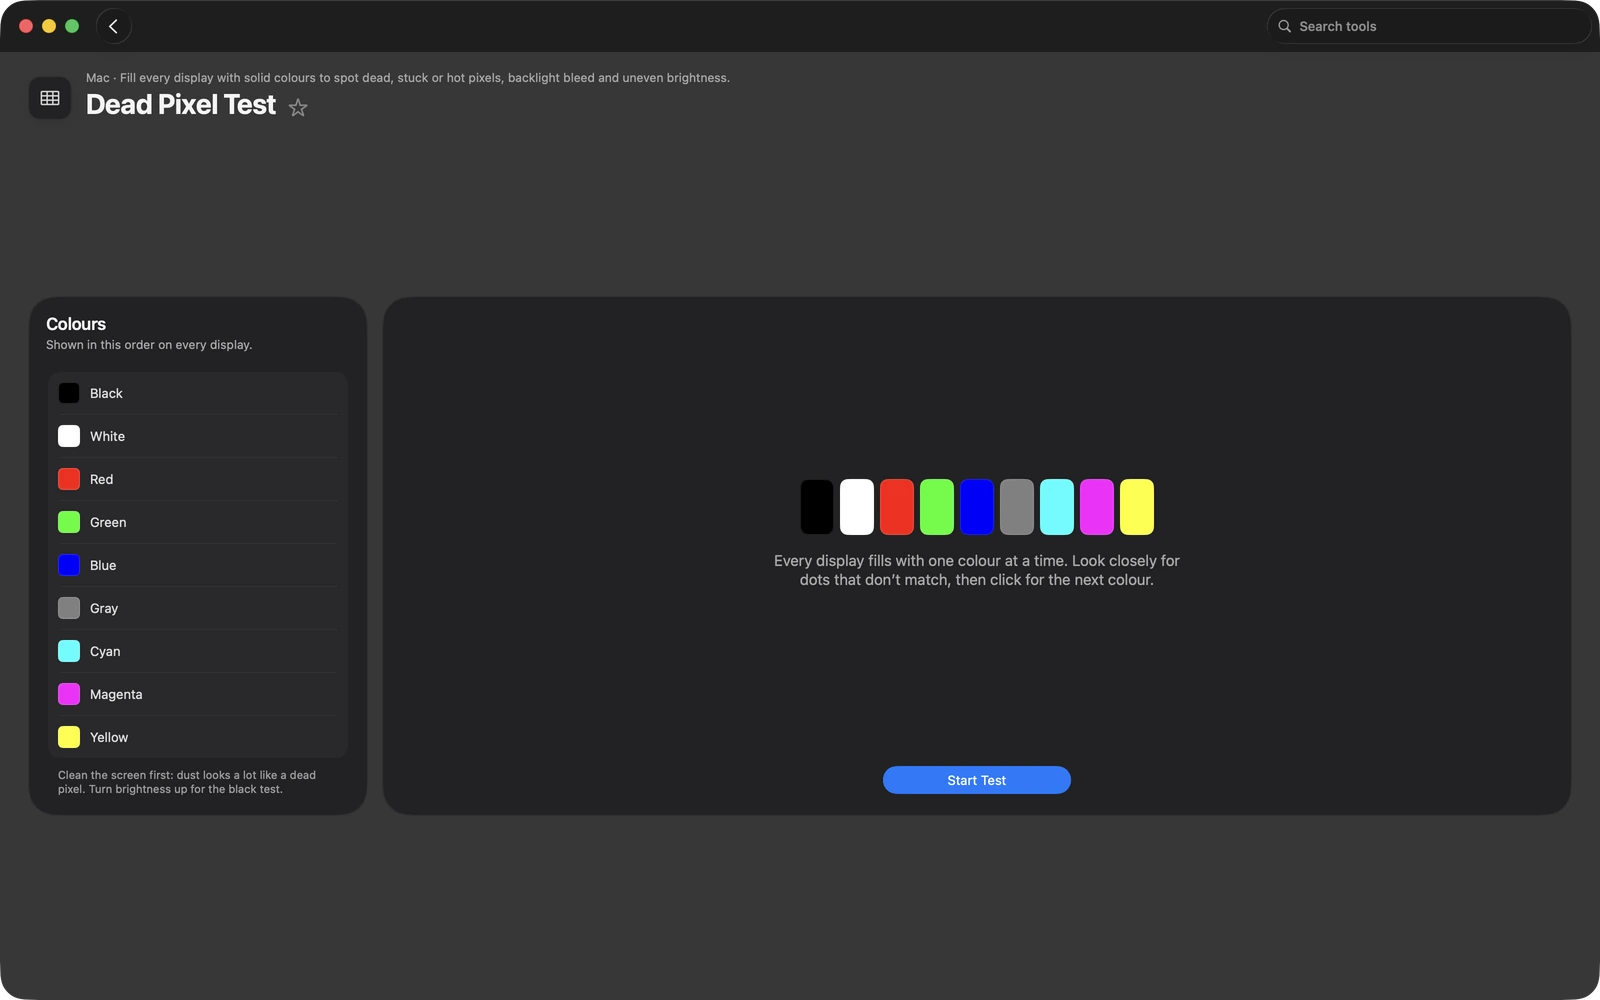Image resolution: width=1600 pixels, height=1000 pixels.
Task: Click the white bar in the preview strip
Action: (857, 507)
